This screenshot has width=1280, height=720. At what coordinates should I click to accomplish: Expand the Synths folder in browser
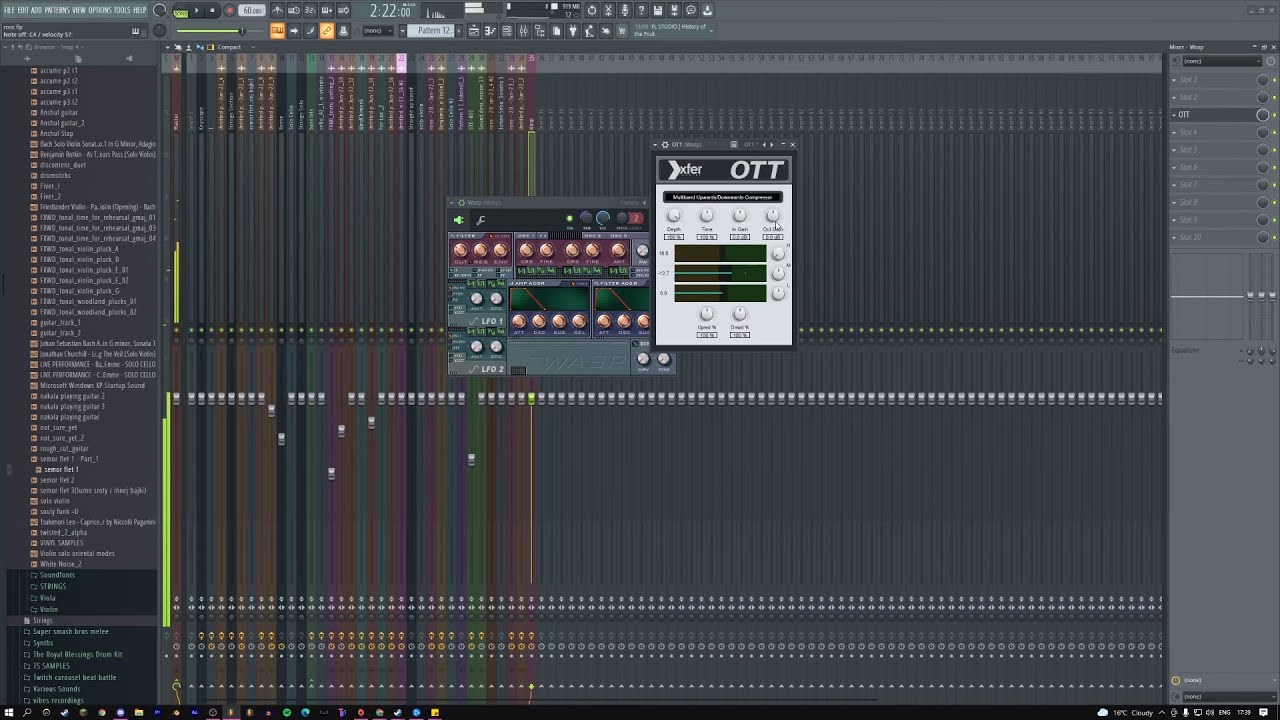click(43, 643)
